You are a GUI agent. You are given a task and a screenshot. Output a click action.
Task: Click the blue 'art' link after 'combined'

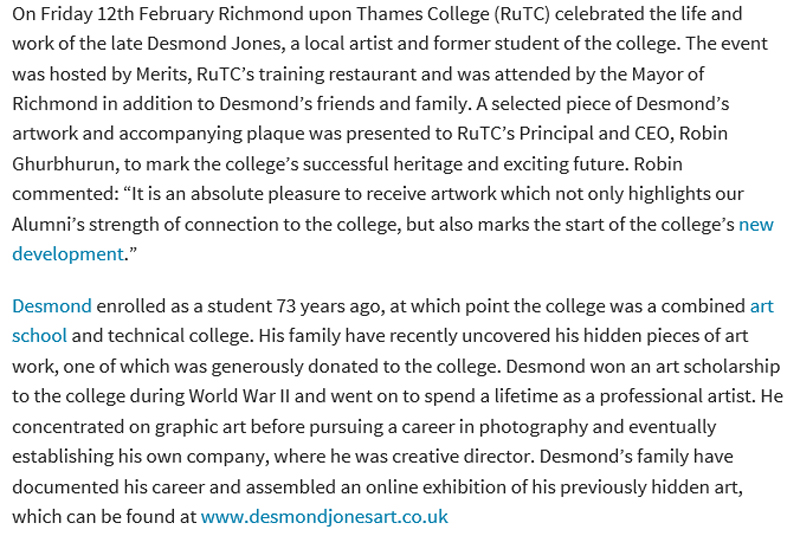(762, 306)
